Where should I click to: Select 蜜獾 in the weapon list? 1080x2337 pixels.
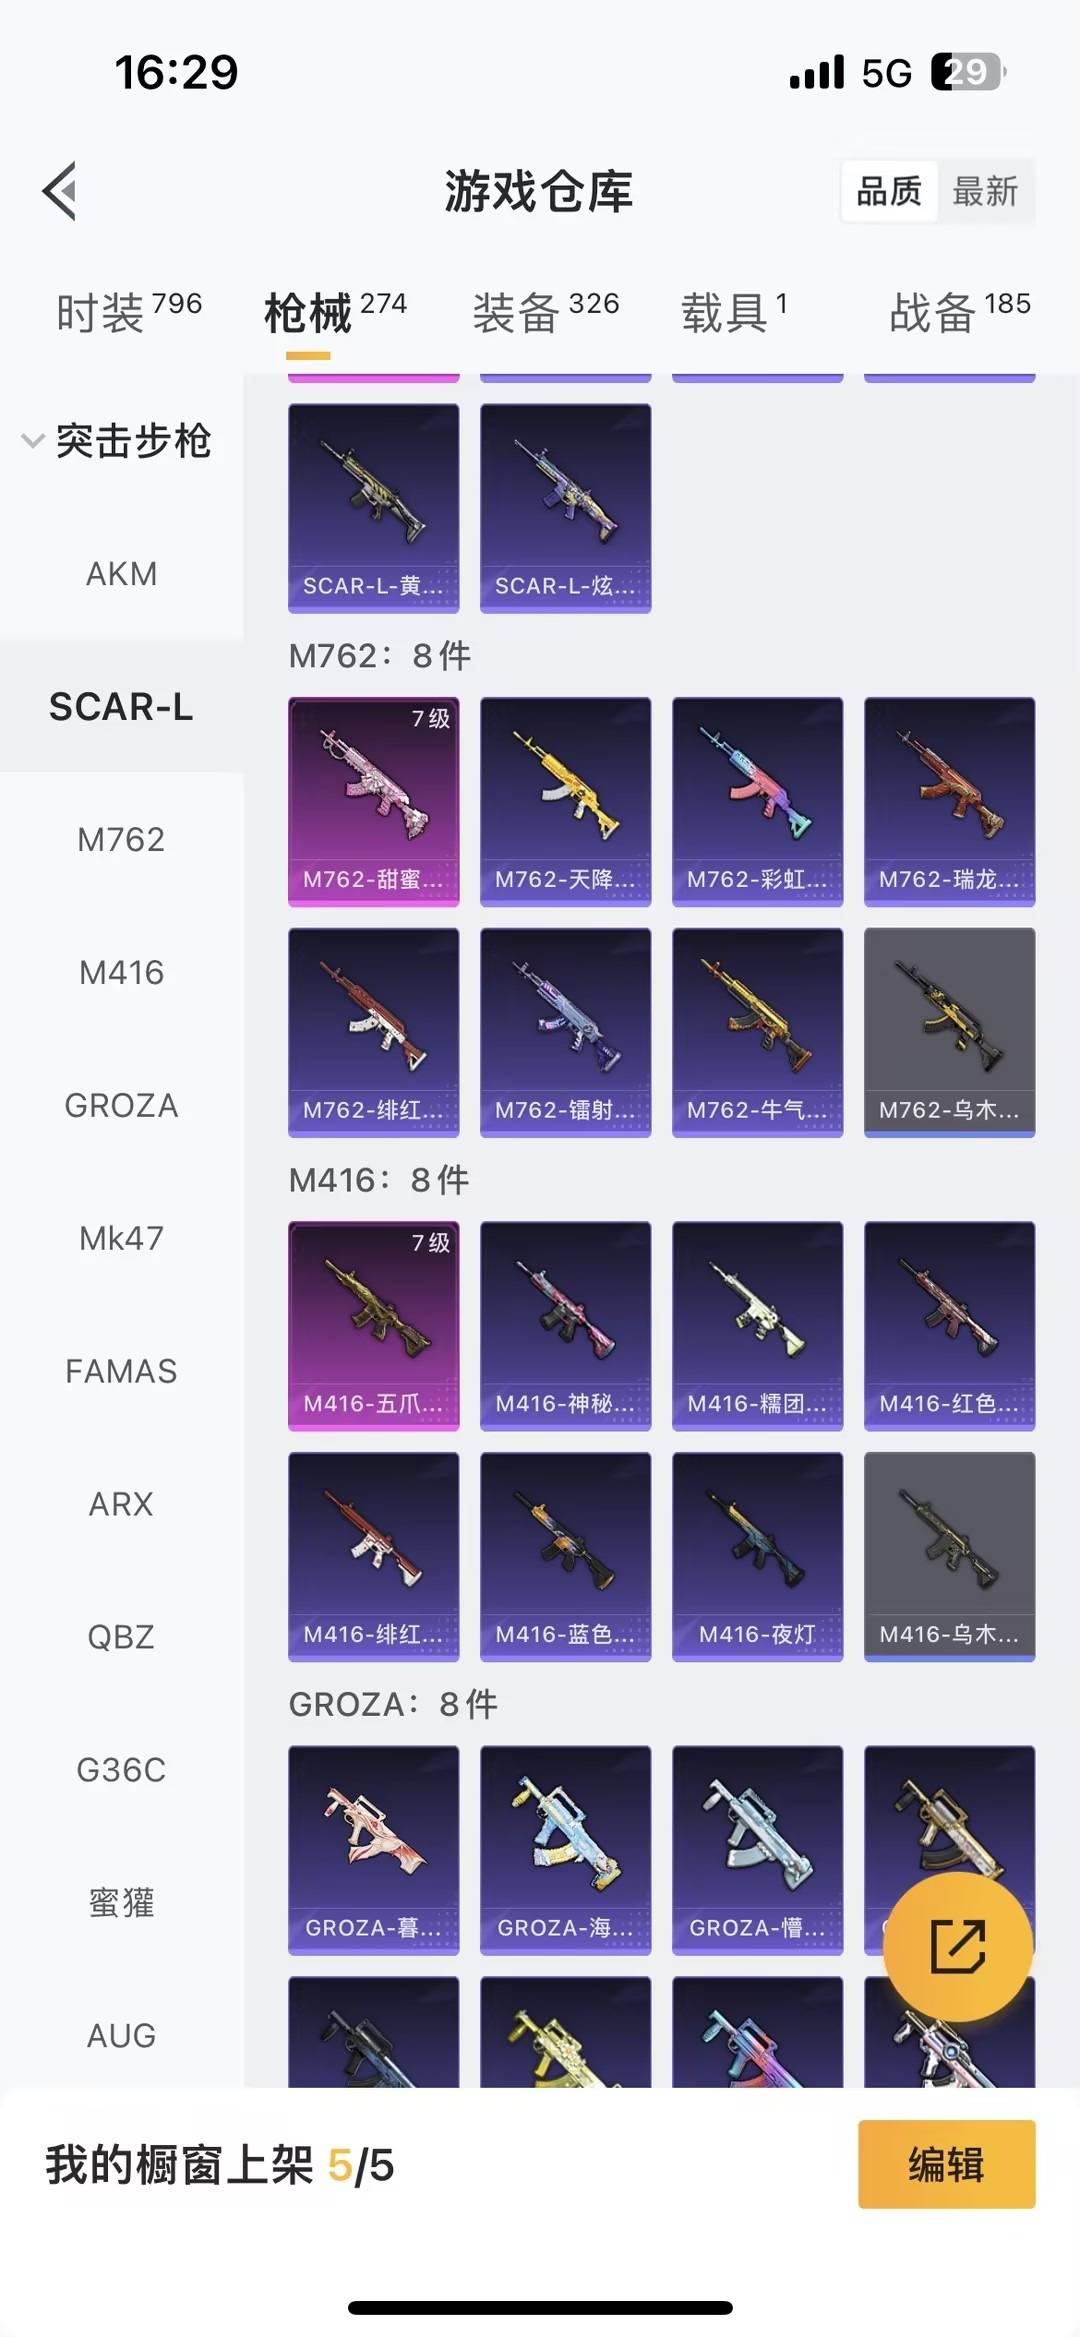(x=121, y=1902)
